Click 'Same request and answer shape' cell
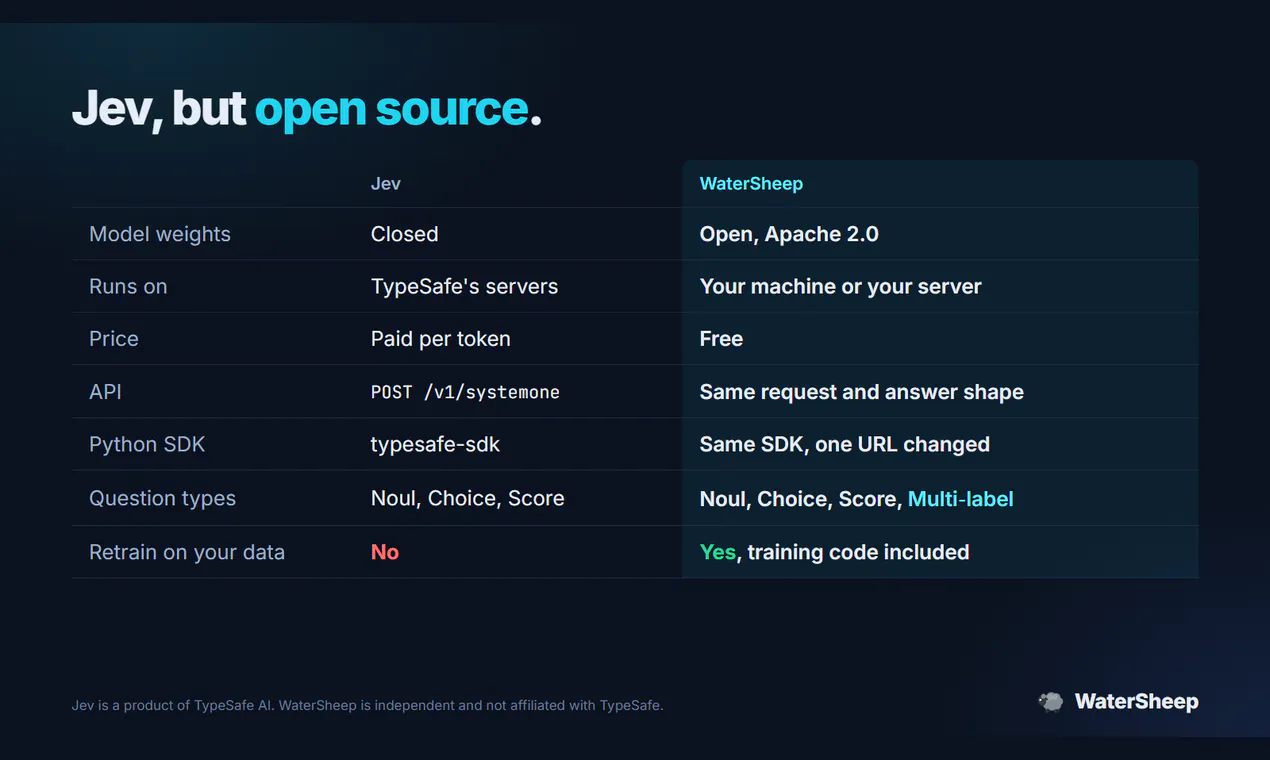 [x=861, y=392]
